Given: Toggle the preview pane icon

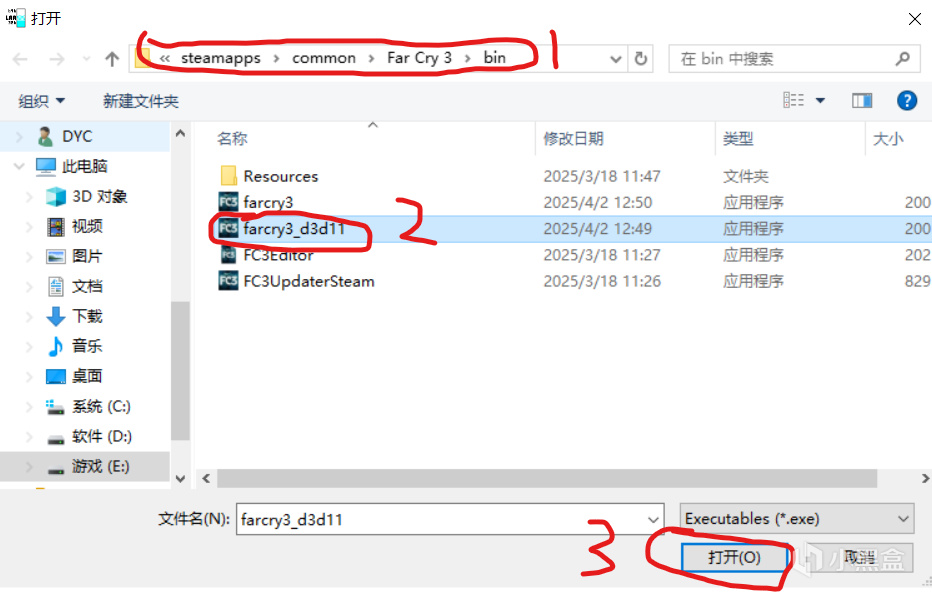Looking at the screenshot, I should point(861,100).
